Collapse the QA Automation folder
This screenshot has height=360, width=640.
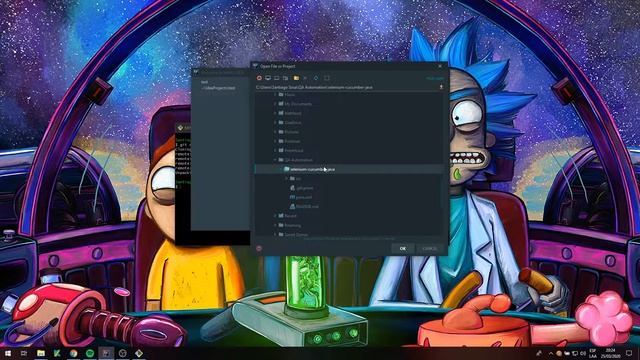275,160
